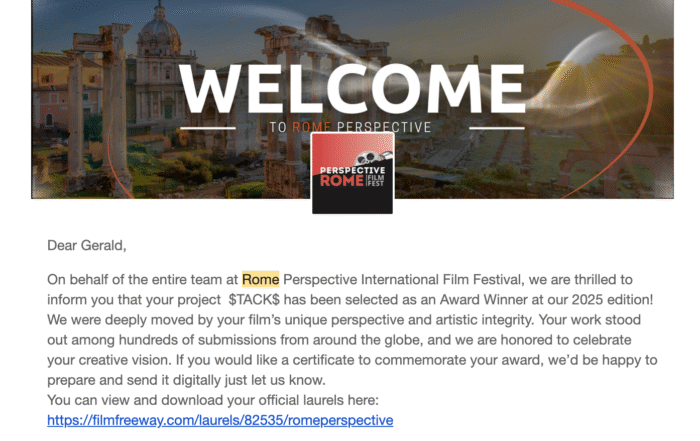Screen dimensions: 700x441
Task: Click the phrase "Award Winner at our 2025 edition!"
Action: click(x=546, y=300)
